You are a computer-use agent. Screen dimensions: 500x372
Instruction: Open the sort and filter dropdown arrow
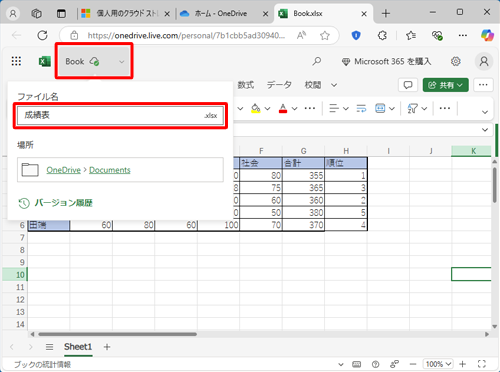tap(424, 108)
